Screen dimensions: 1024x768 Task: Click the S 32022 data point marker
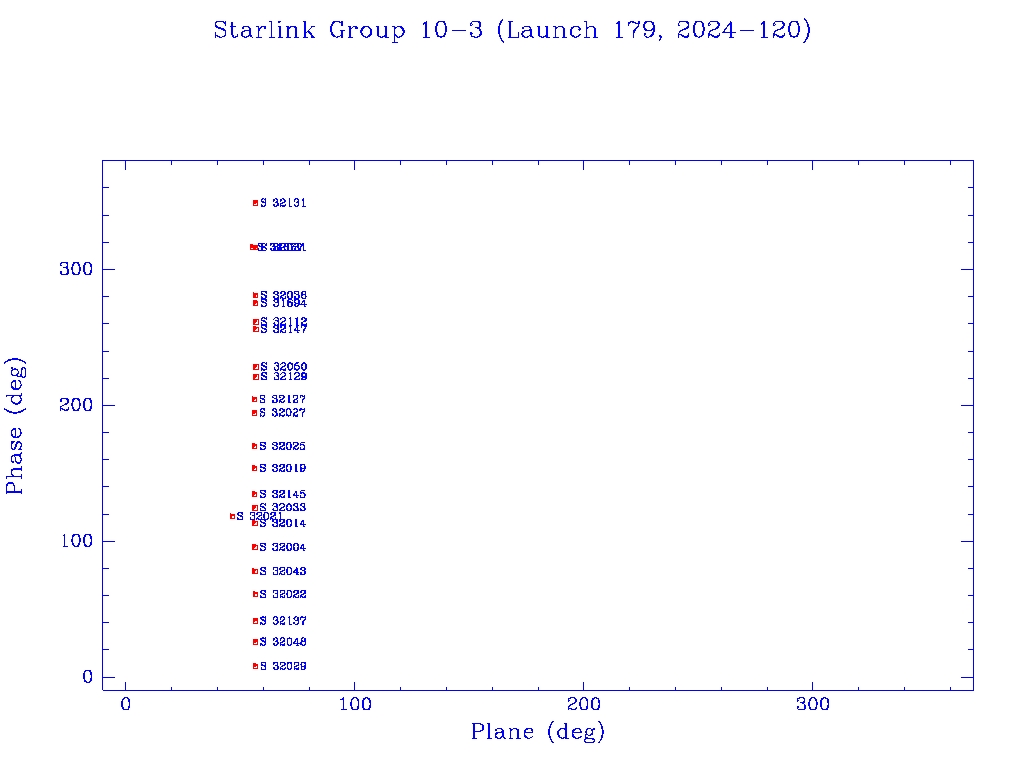[x=255, y=594]
